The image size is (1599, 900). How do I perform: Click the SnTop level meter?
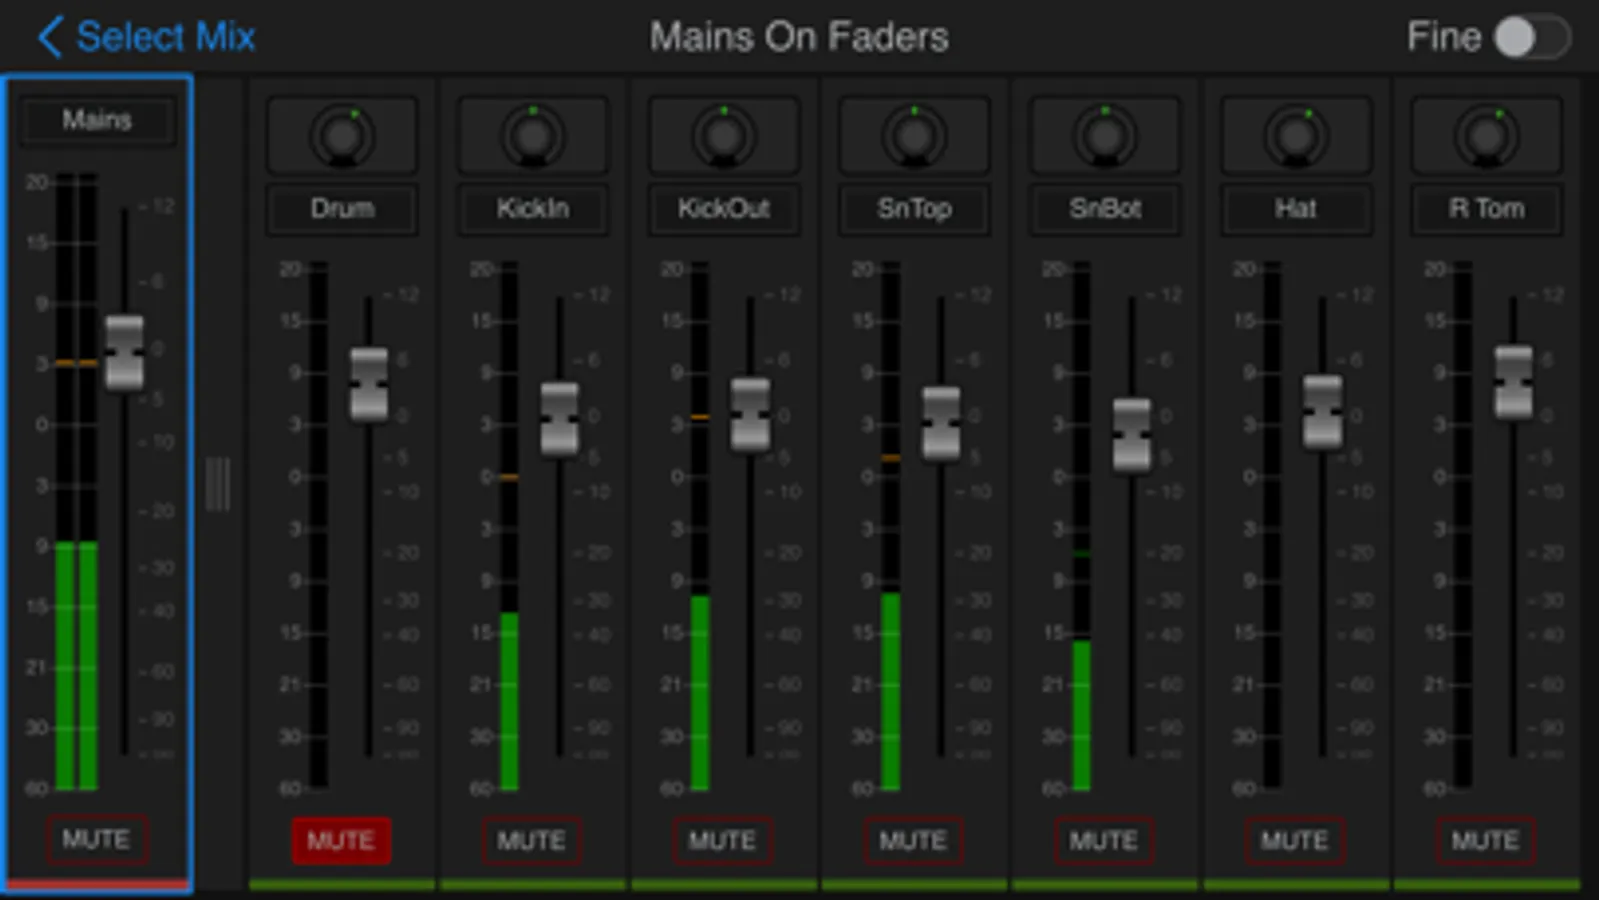point(890,526)
